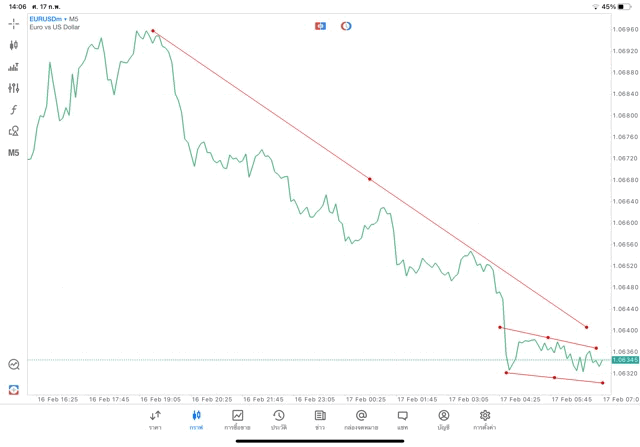The image size is (640, 447).
Task: Click the EURUSDm symbol title
Action: tap(47, 18)
